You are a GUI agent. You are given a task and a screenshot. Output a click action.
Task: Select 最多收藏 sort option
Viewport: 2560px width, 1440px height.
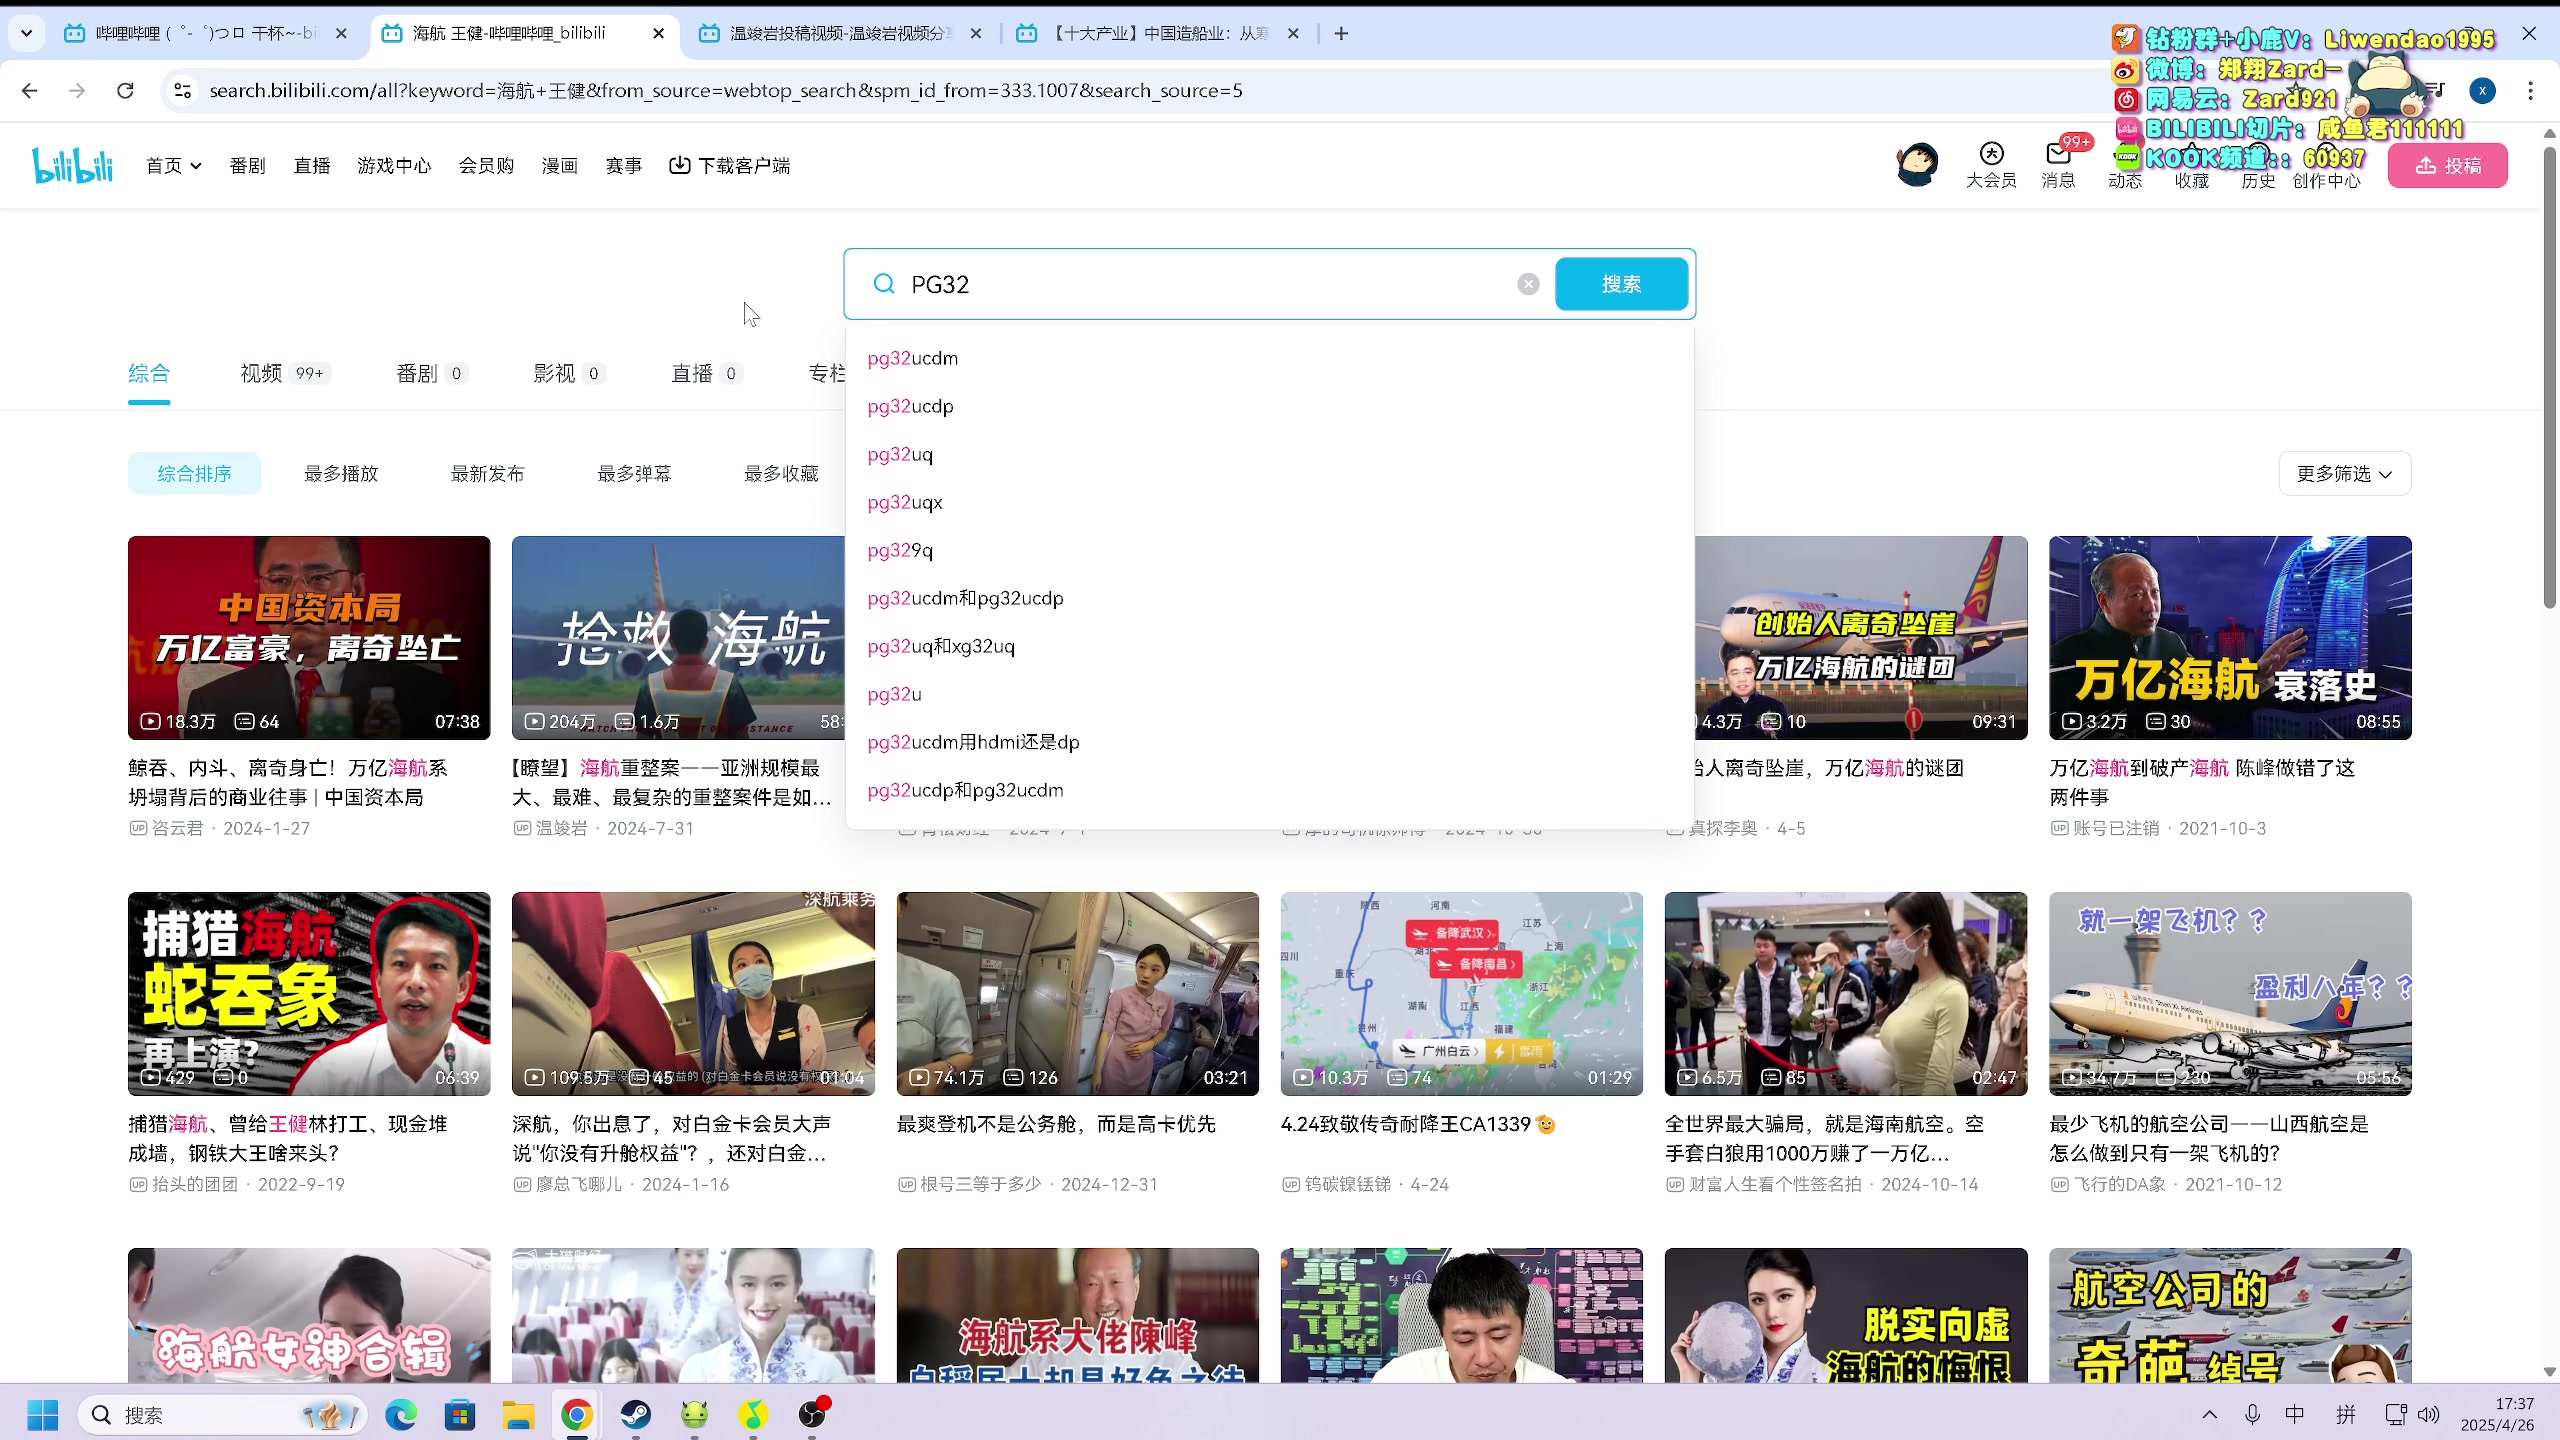click(x=781, y=473)
